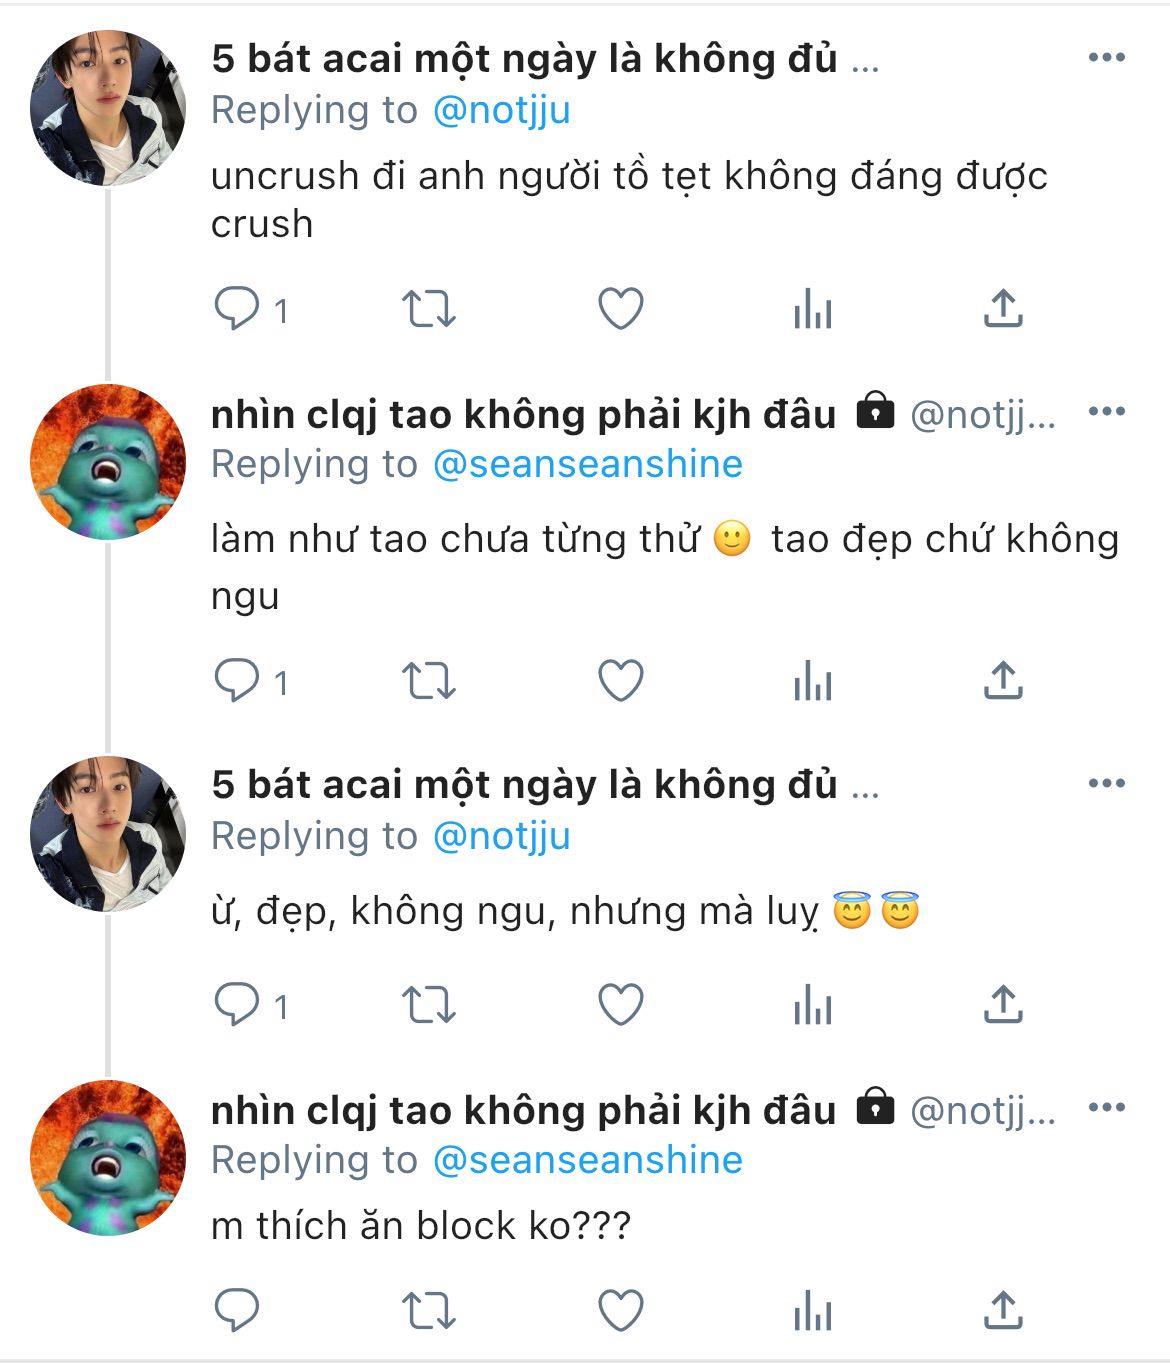Like the "uncrush đi anh" tweet
1170x1363 pixels.
click(x=620, y=309)
